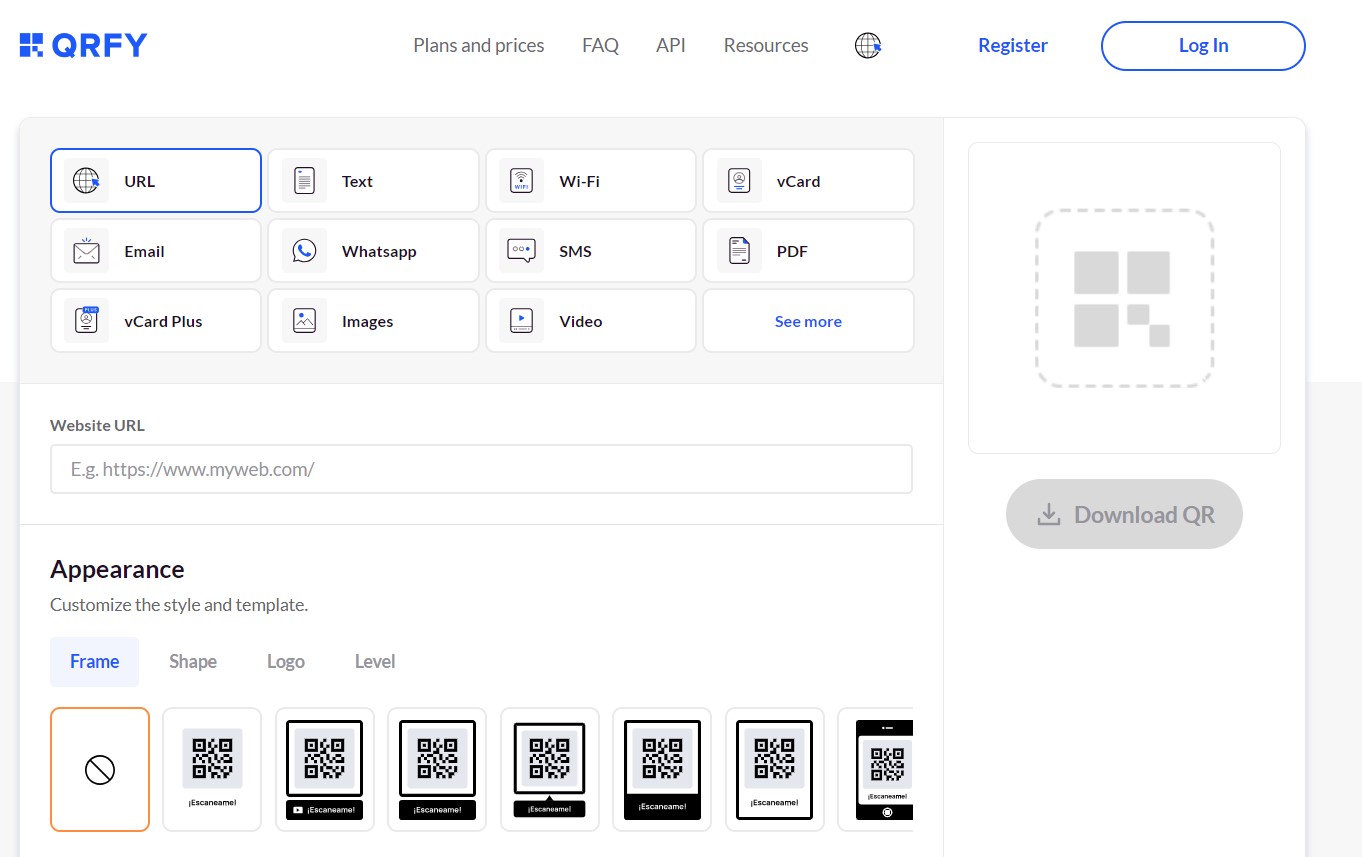Click the Download QR button
This screenshot has height=857, width=1362.
(x=1124, y=514)
